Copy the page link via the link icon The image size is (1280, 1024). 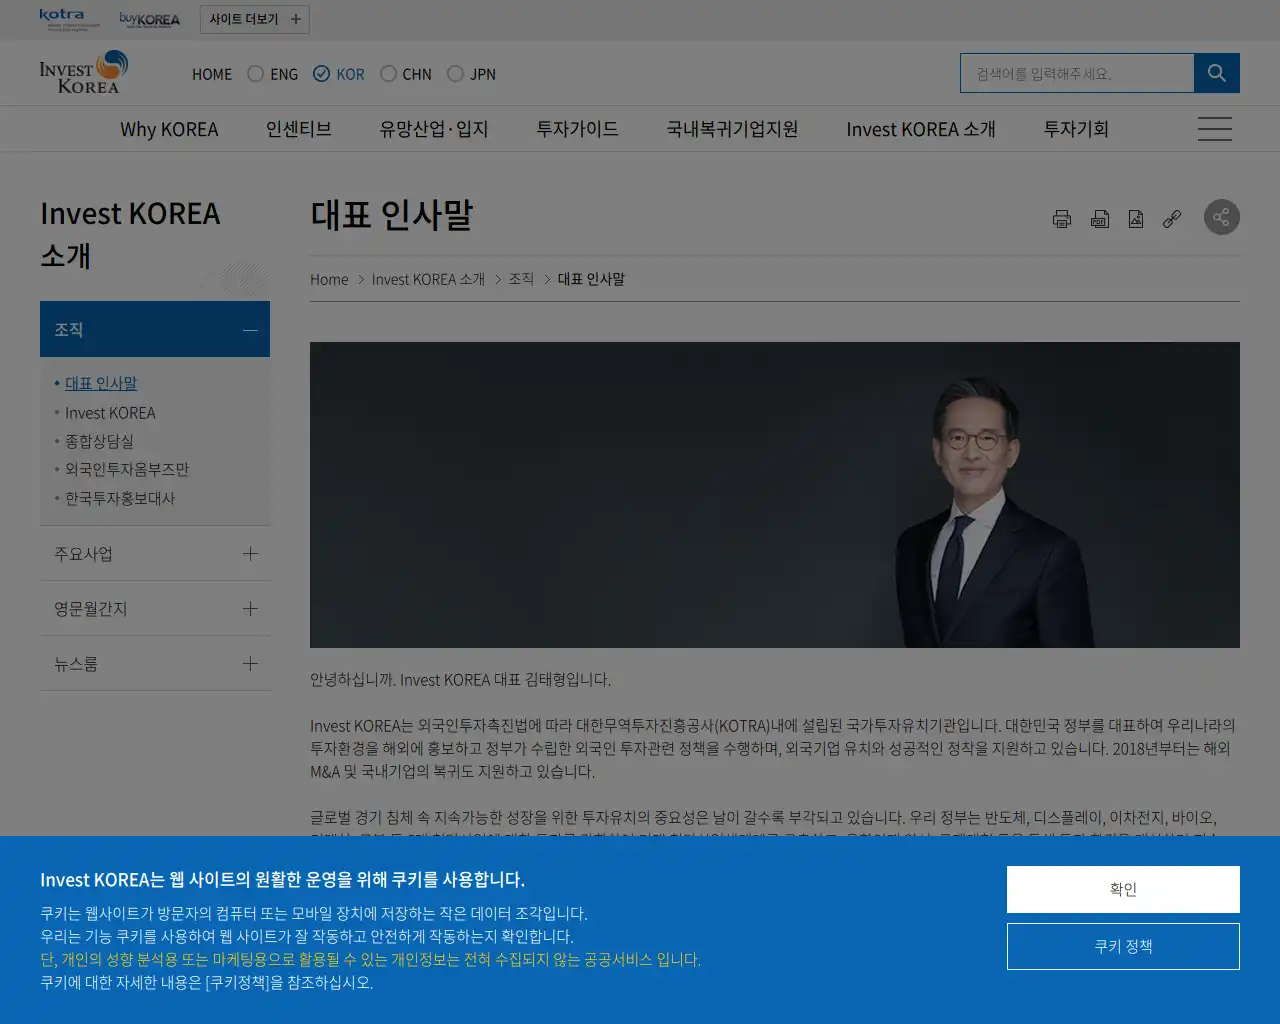coord(1170,218)
